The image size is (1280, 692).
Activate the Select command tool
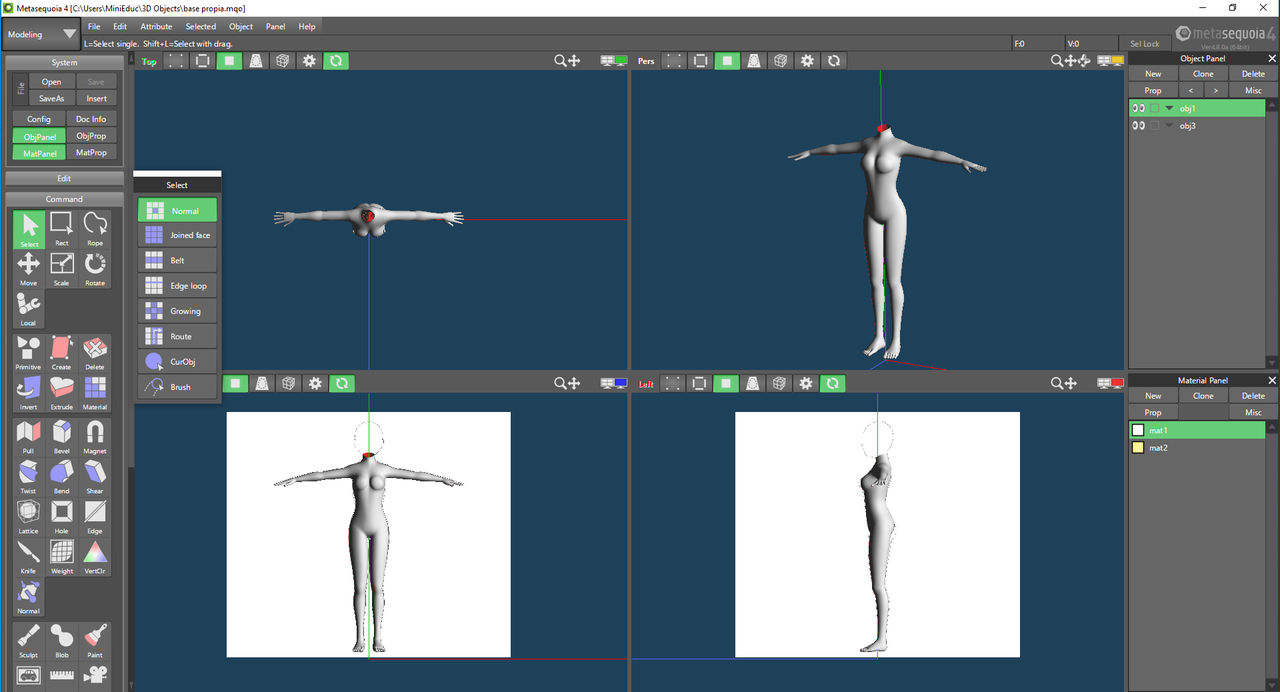pos(29,229)
